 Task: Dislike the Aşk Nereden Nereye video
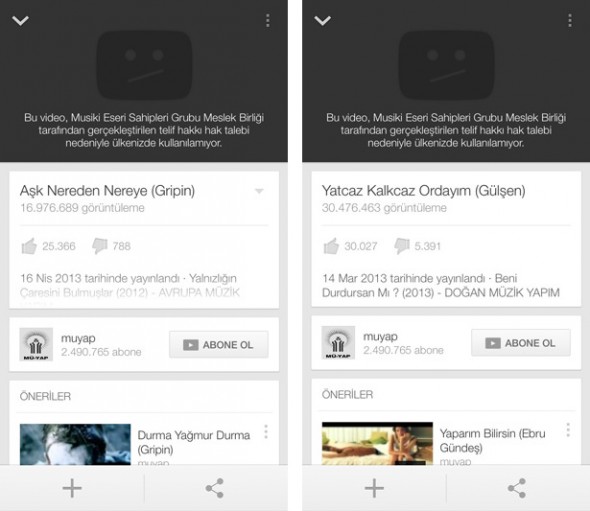tap(100, 246)
